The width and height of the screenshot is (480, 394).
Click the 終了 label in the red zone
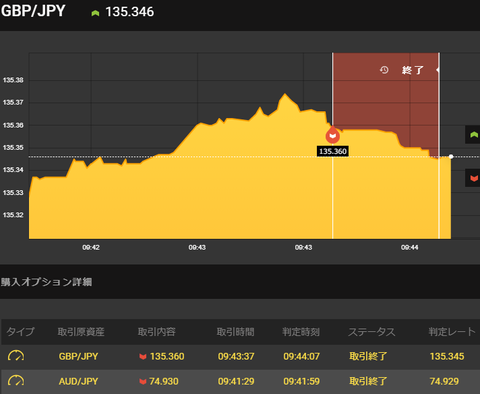pos(413,70)
